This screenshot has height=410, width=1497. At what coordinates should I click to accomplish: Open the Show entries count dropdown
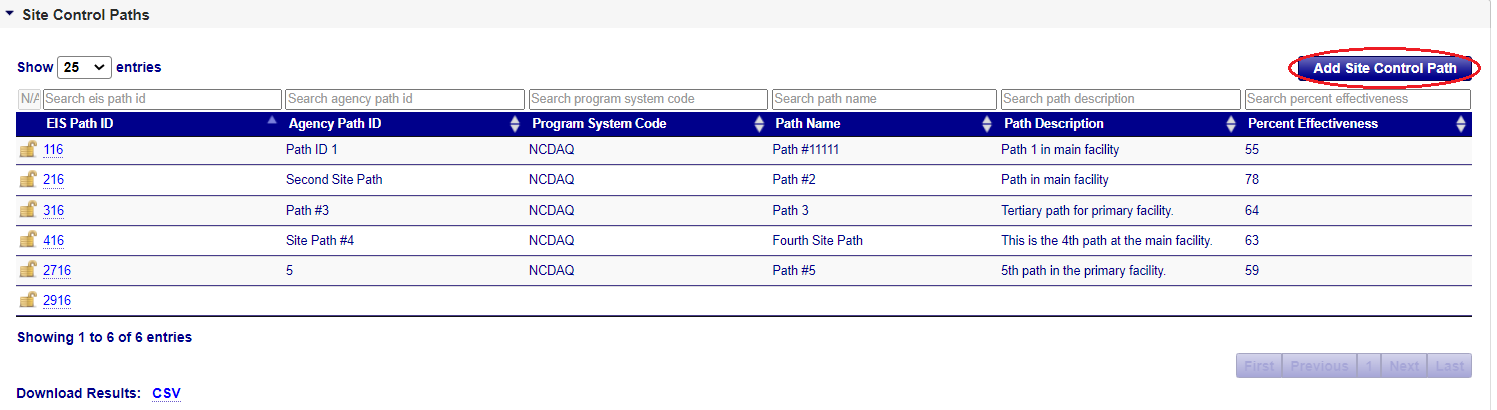(84, 67)
